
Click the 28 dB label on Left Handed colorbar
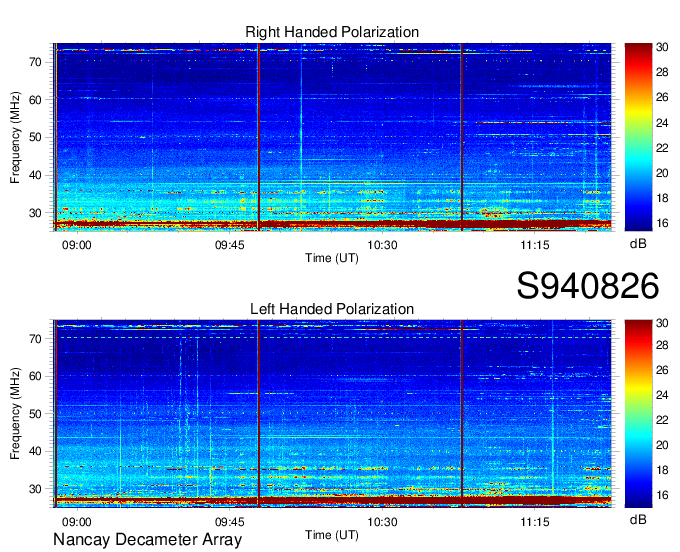click(662, 345)
